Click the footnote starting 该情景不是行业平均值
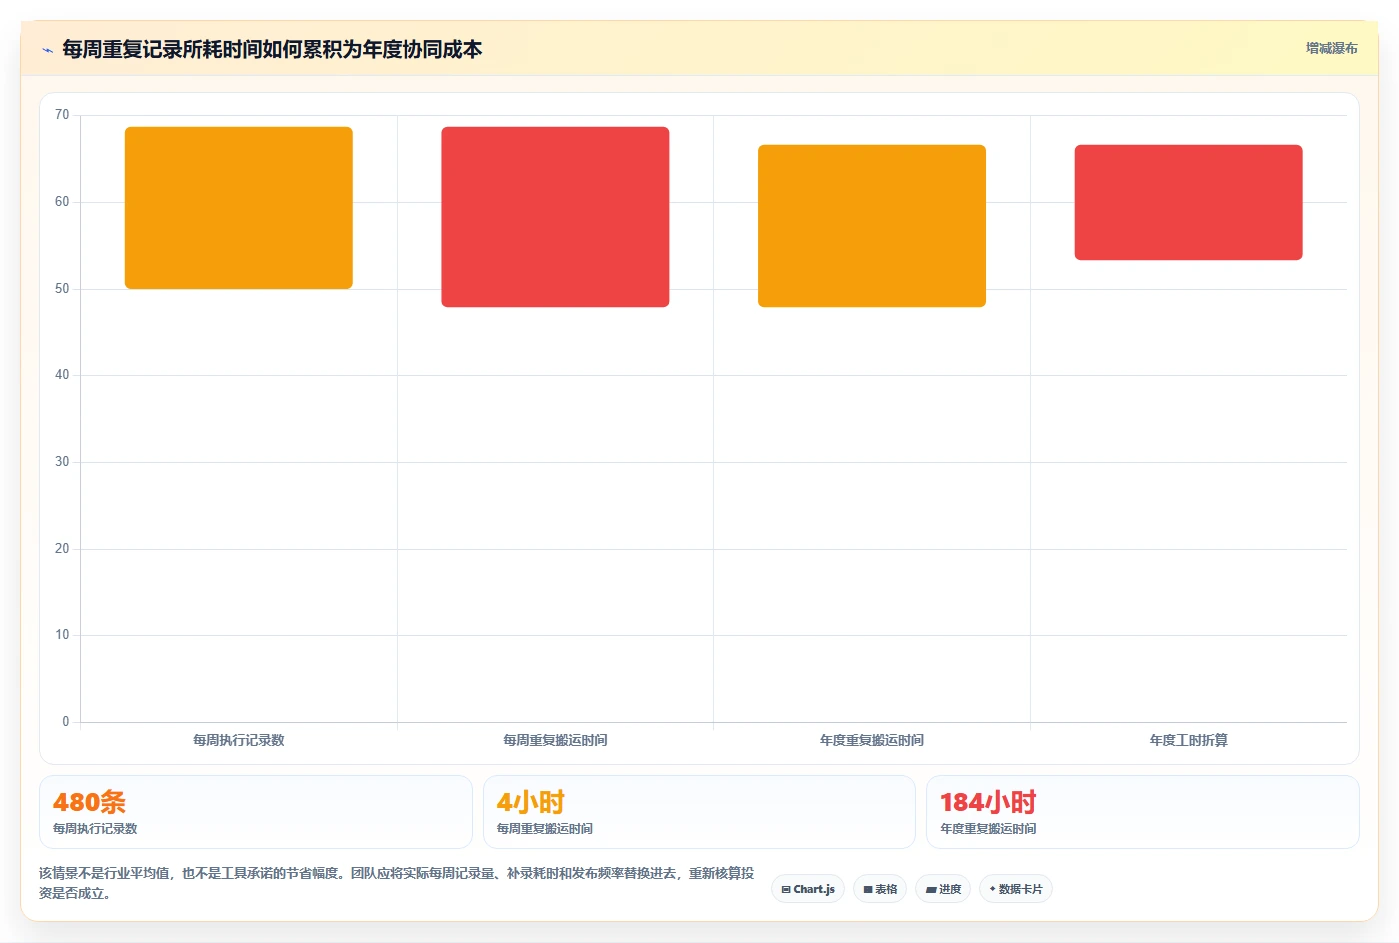 [397, 883]
